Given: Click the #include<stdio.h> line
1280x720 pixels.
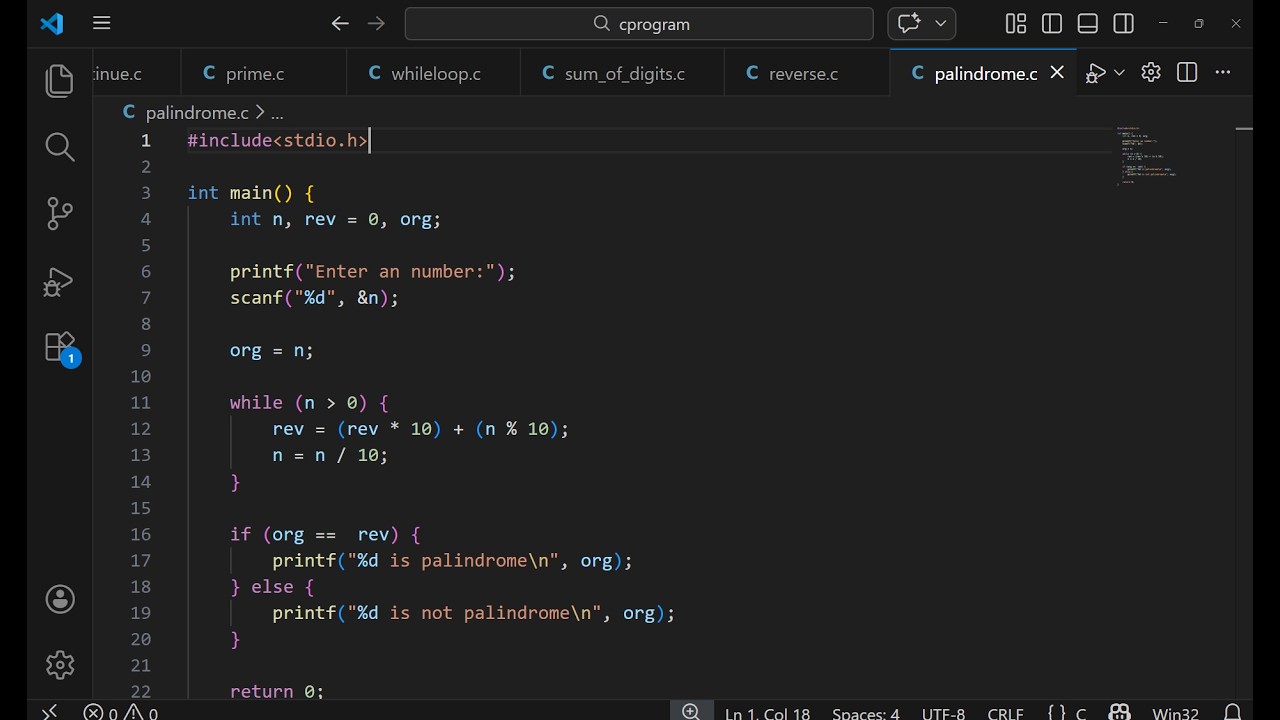Looking at the screenshot, I should pyautogui.click(x=278, y=141).
